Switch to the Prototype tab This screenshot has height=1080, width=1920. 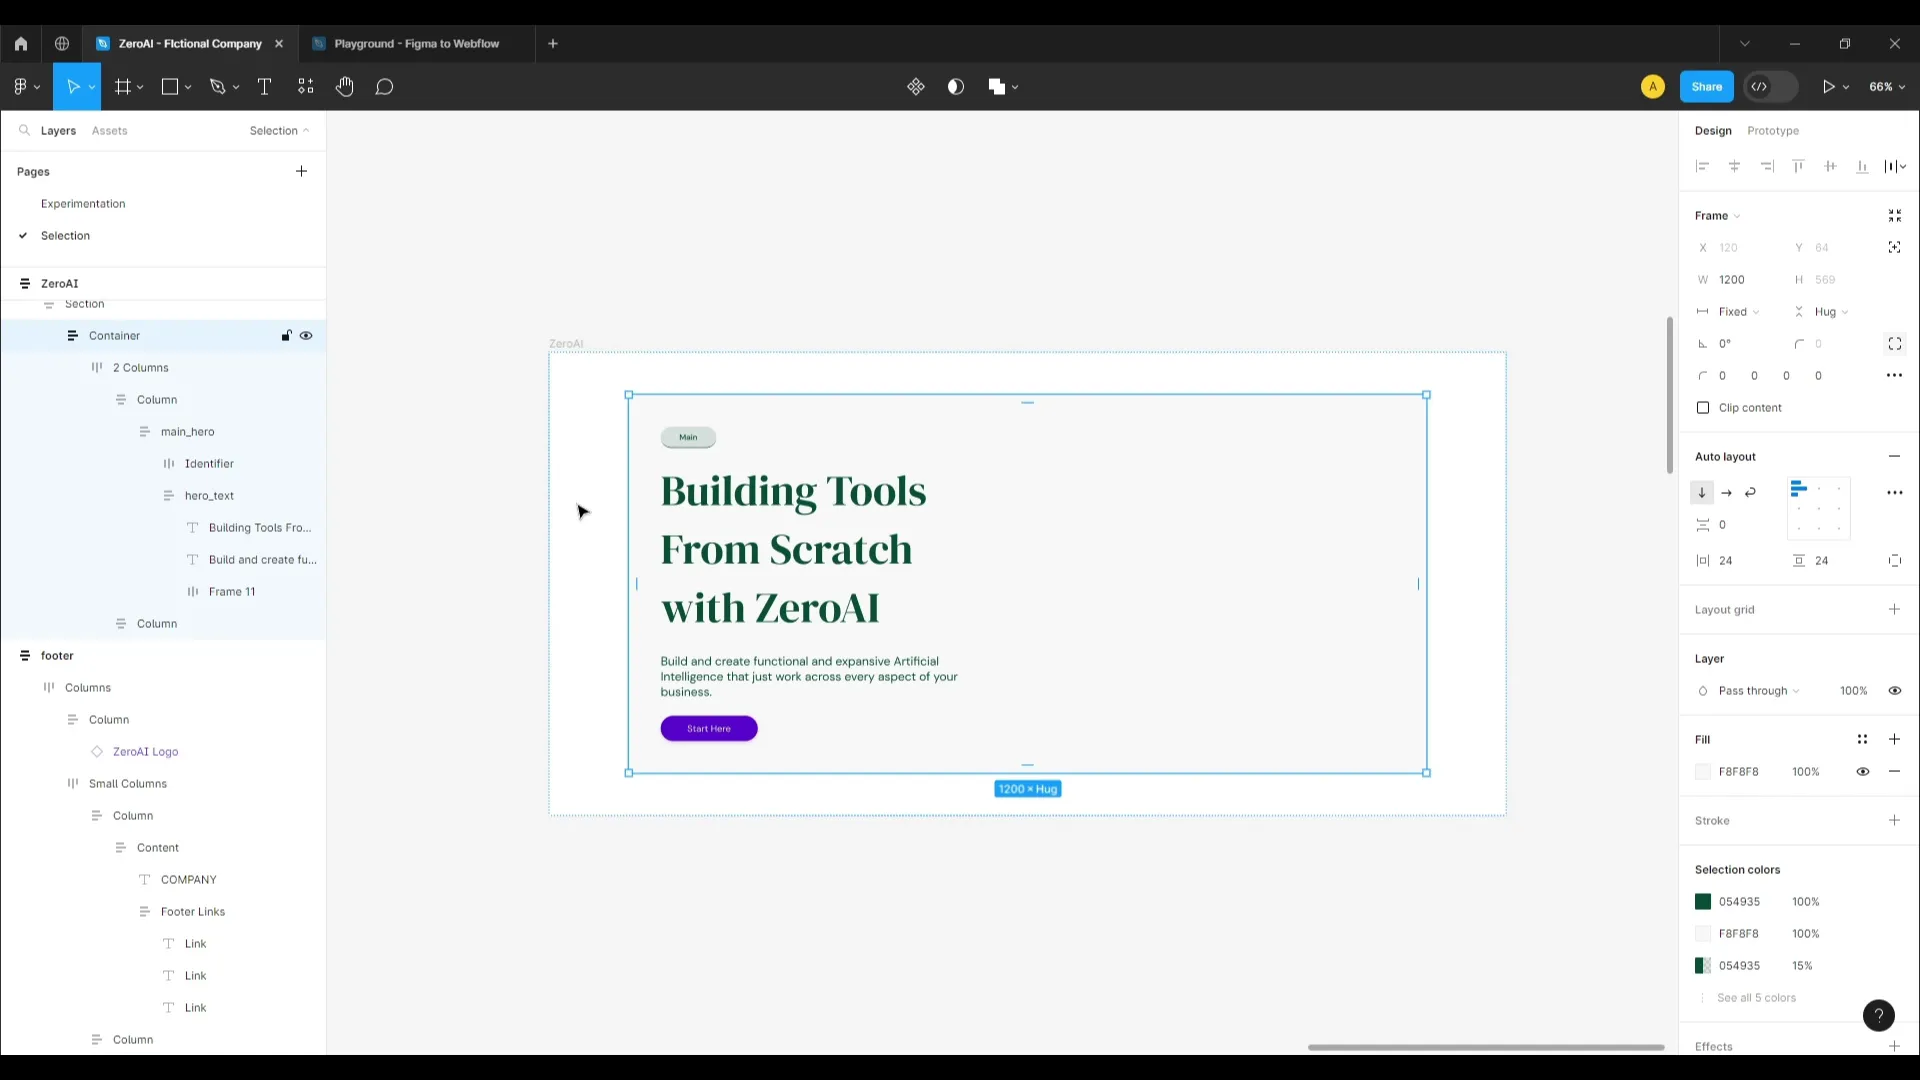pos(1772,131)
